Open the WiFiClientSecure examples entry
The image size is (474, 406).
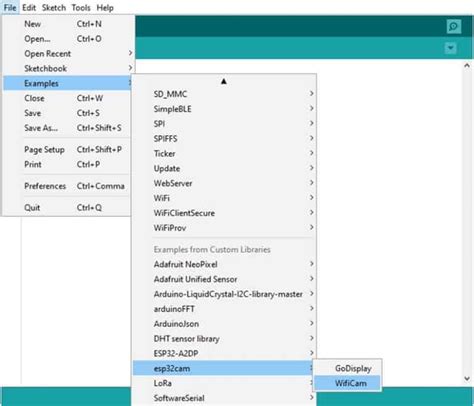pos(224,213)
